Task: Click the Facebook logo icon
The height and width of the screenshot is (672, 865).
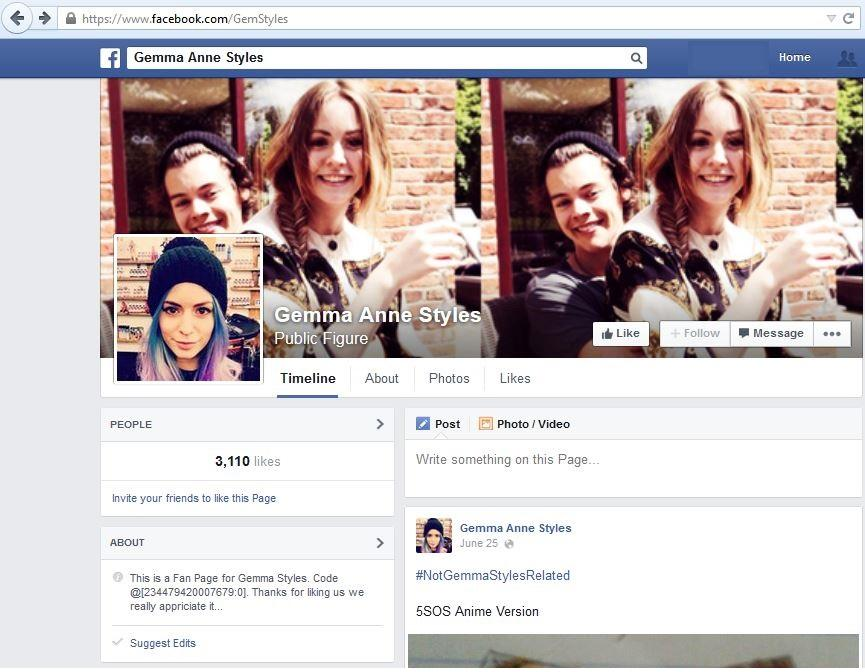Action: tap(110, 58)
